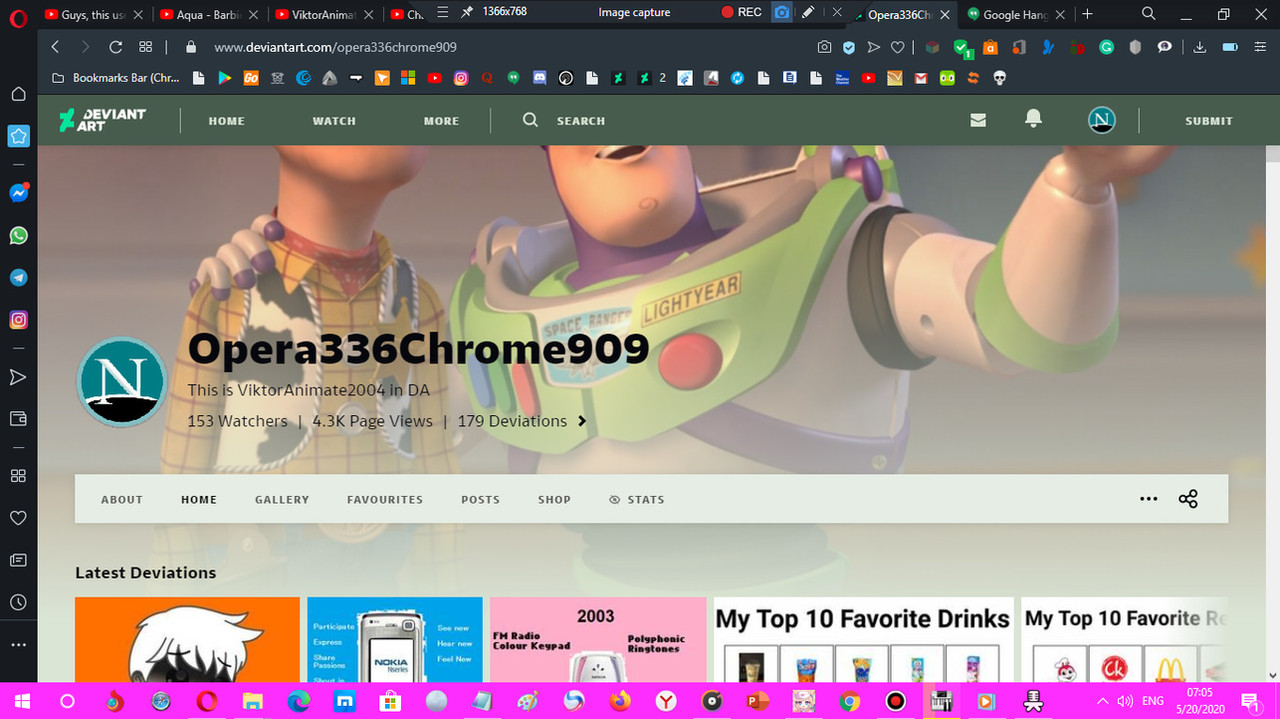The image size is (1280, 719).
Task: Open the three-dot options on the profile bar
Action: click(1148, 499)
